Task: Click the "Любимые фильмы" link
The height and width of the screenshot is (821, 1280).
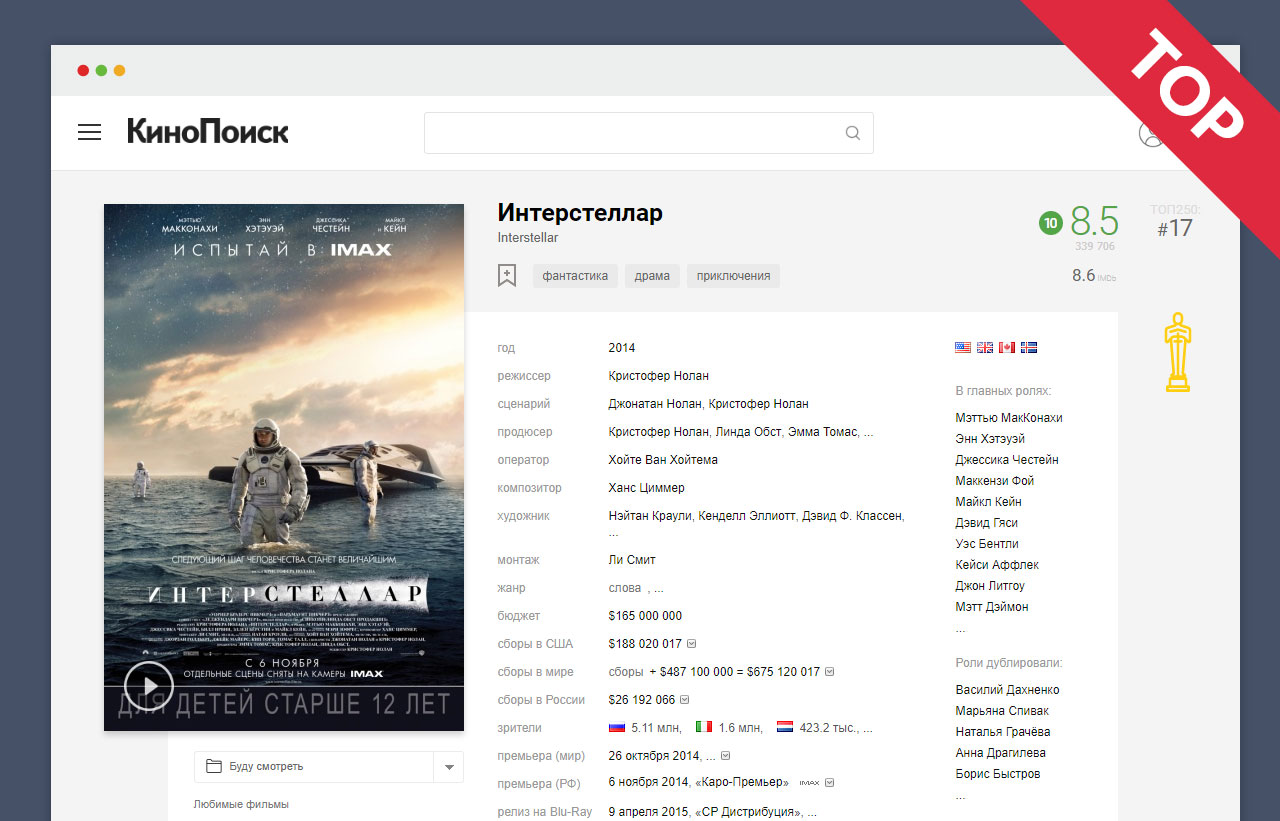Action: click(240, 803)
